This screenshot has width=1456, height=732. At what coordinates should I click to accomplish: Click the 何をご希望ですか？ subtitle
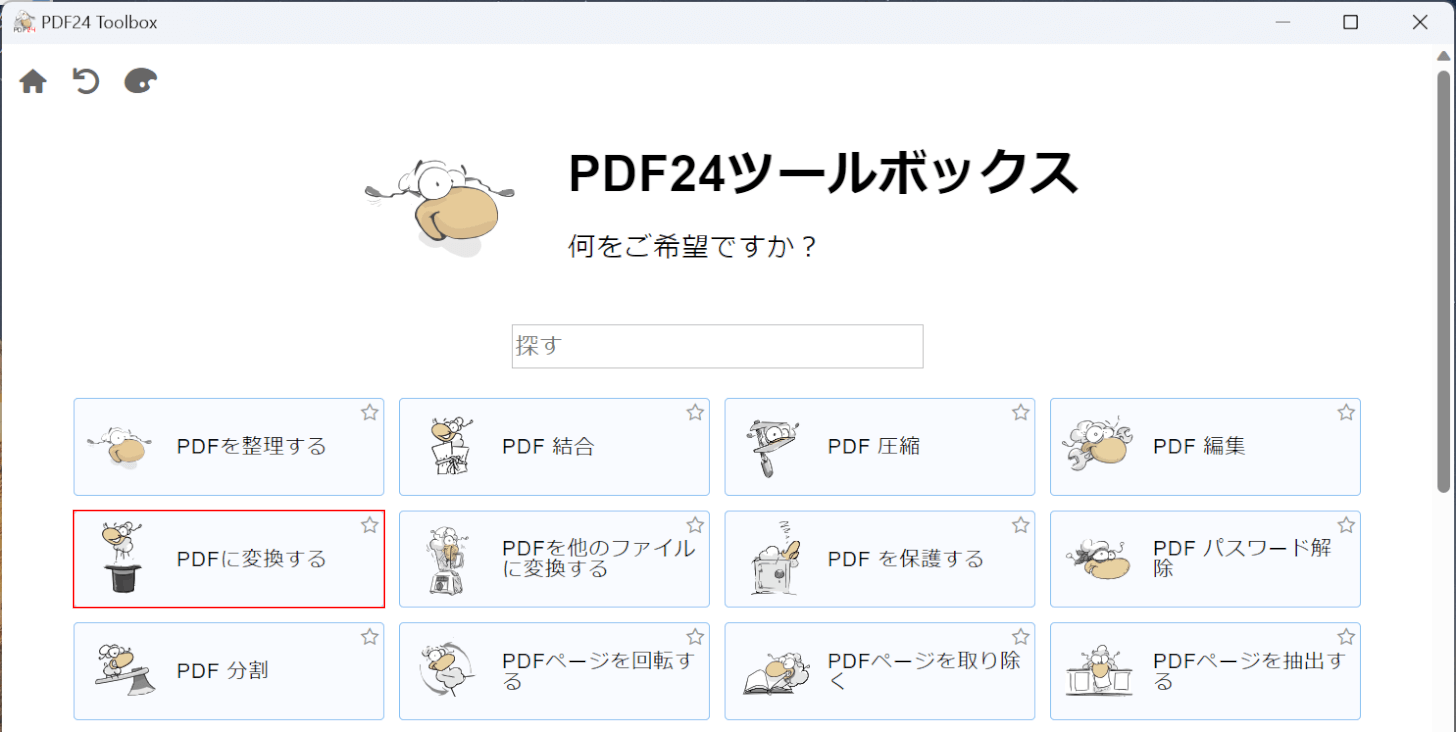coord(693,245)
